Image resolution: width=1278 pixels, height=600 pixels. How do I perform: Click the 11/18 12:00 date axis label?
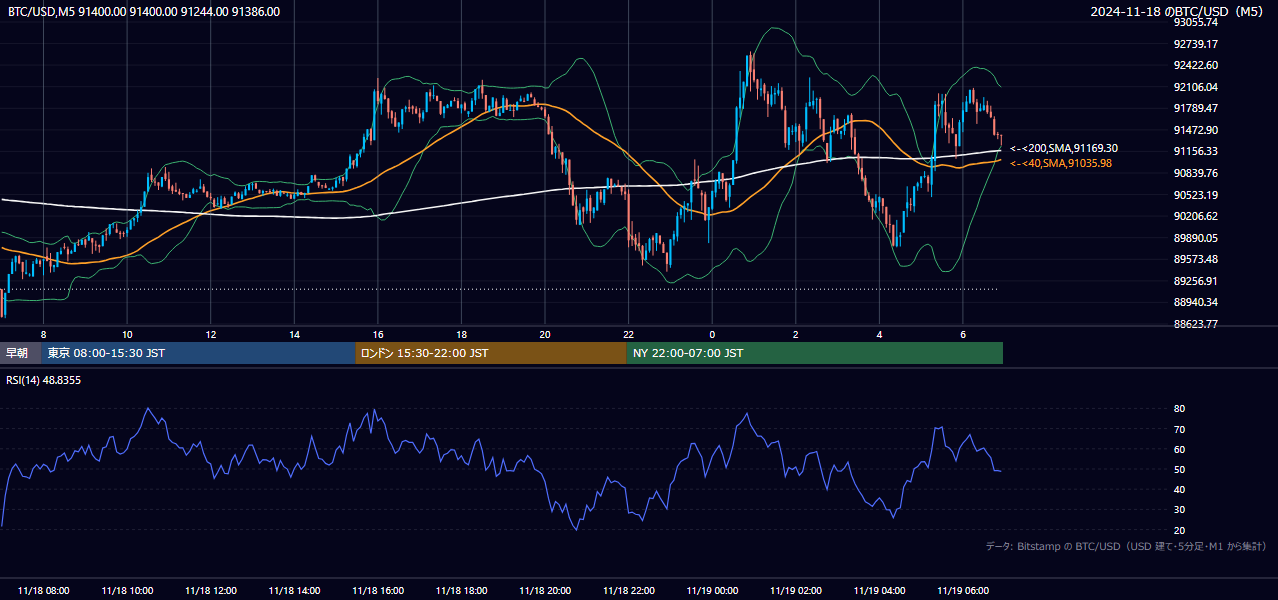[211, 591]
